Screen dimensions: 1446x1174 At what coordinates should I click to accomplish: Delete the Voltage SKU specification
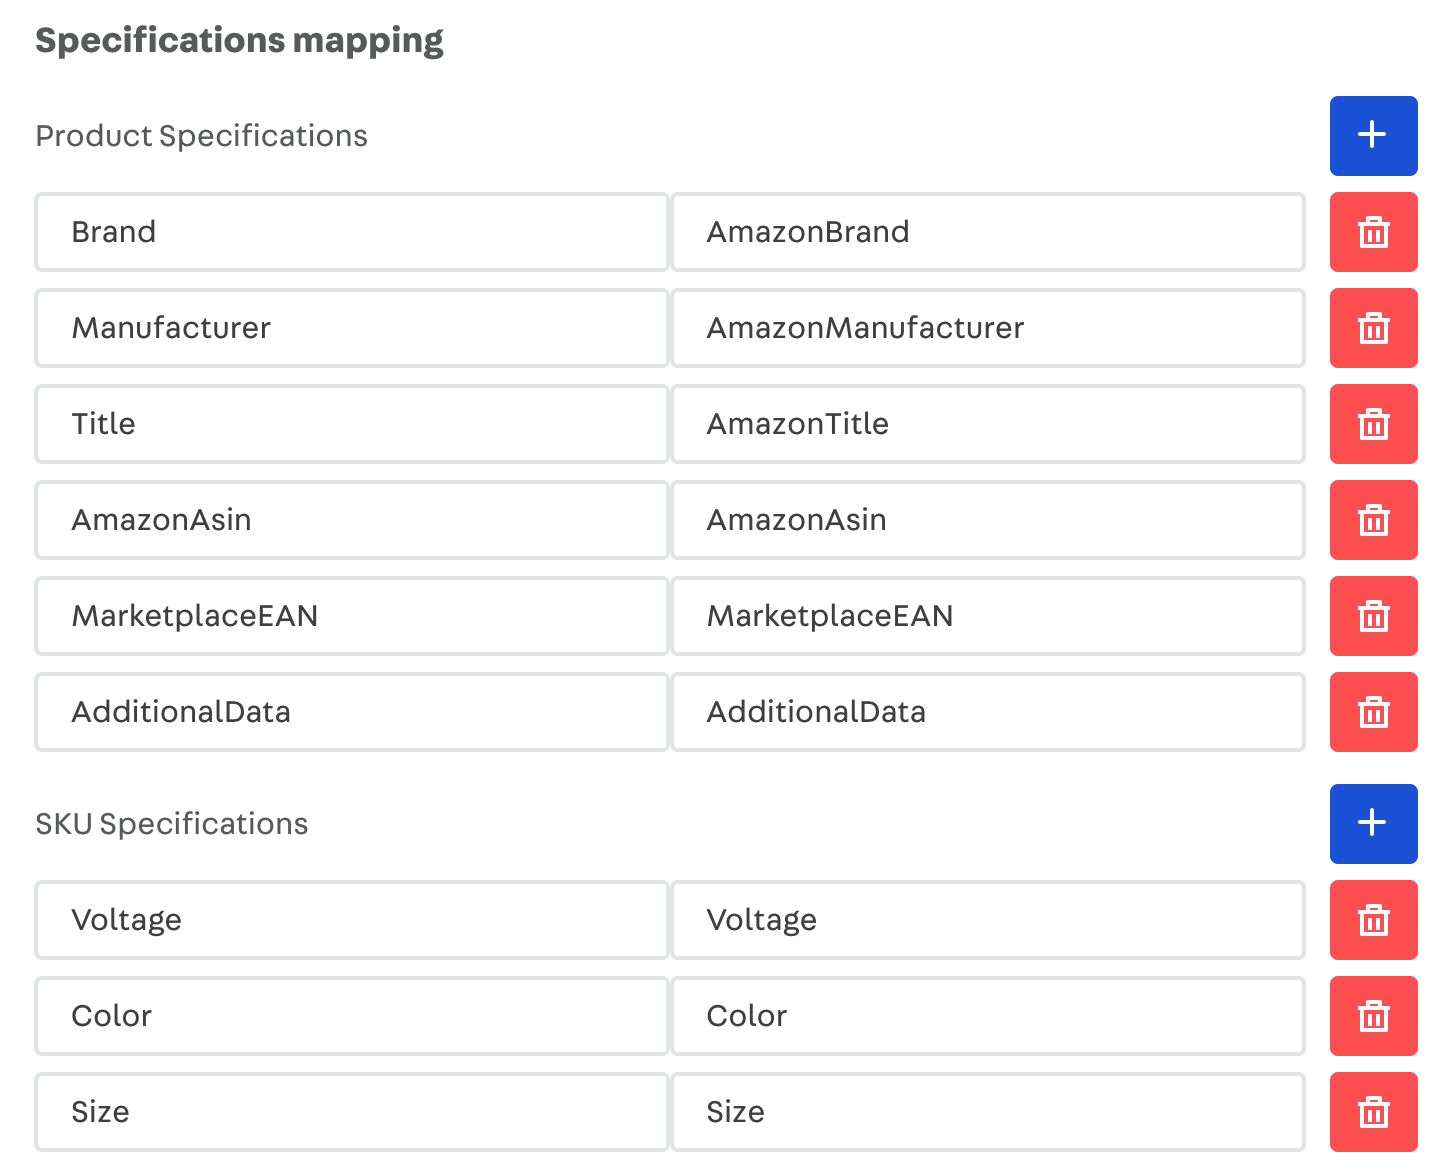point(1373,920)
